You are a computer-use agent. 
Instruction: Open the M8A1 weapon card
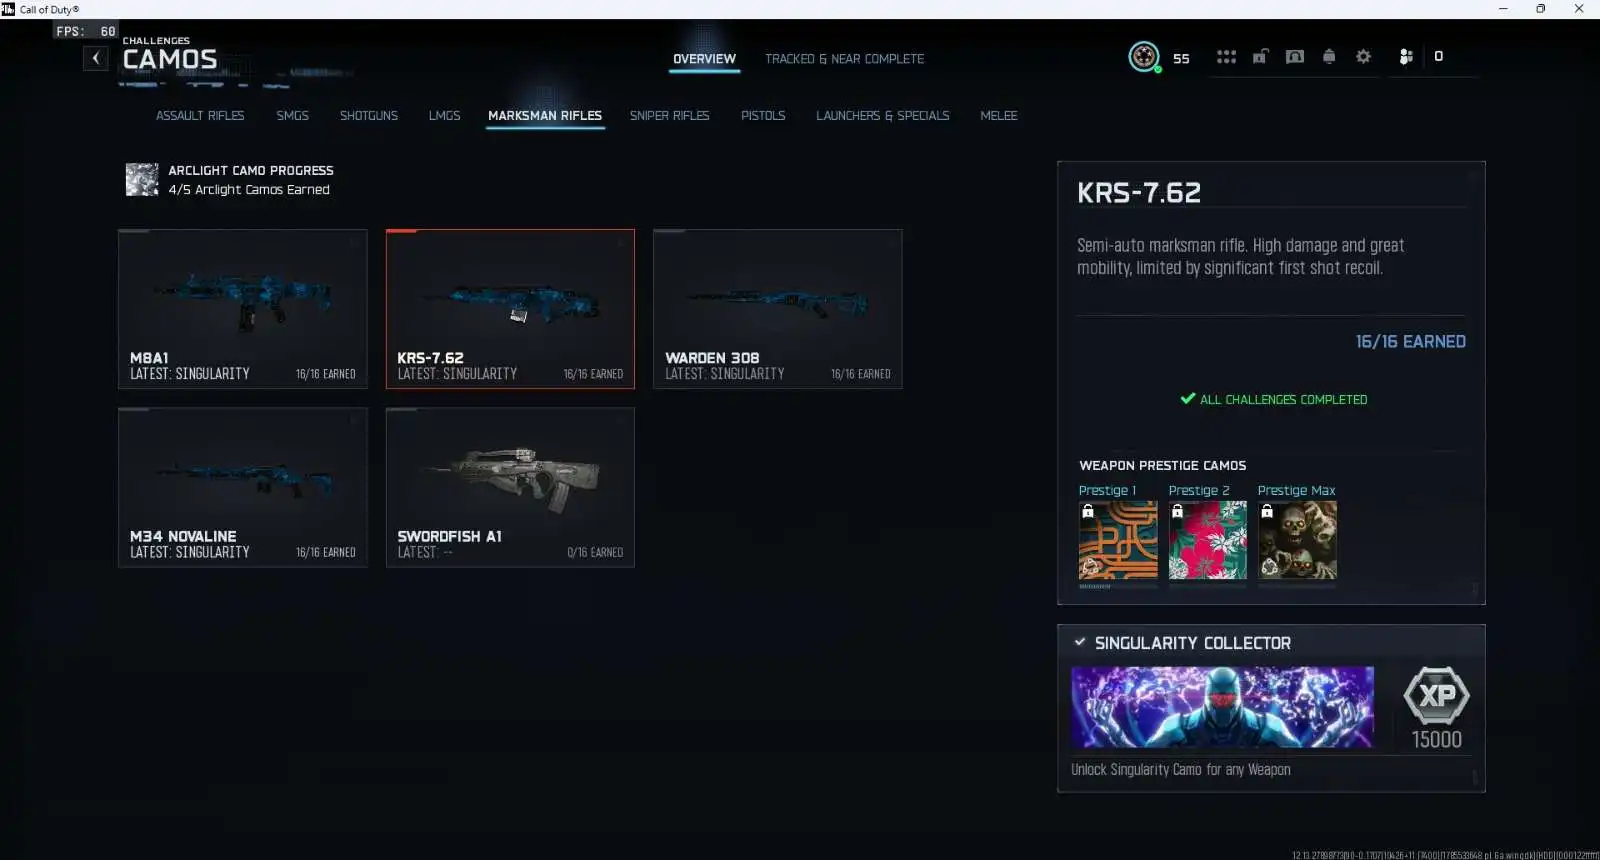tap(243, 309)
